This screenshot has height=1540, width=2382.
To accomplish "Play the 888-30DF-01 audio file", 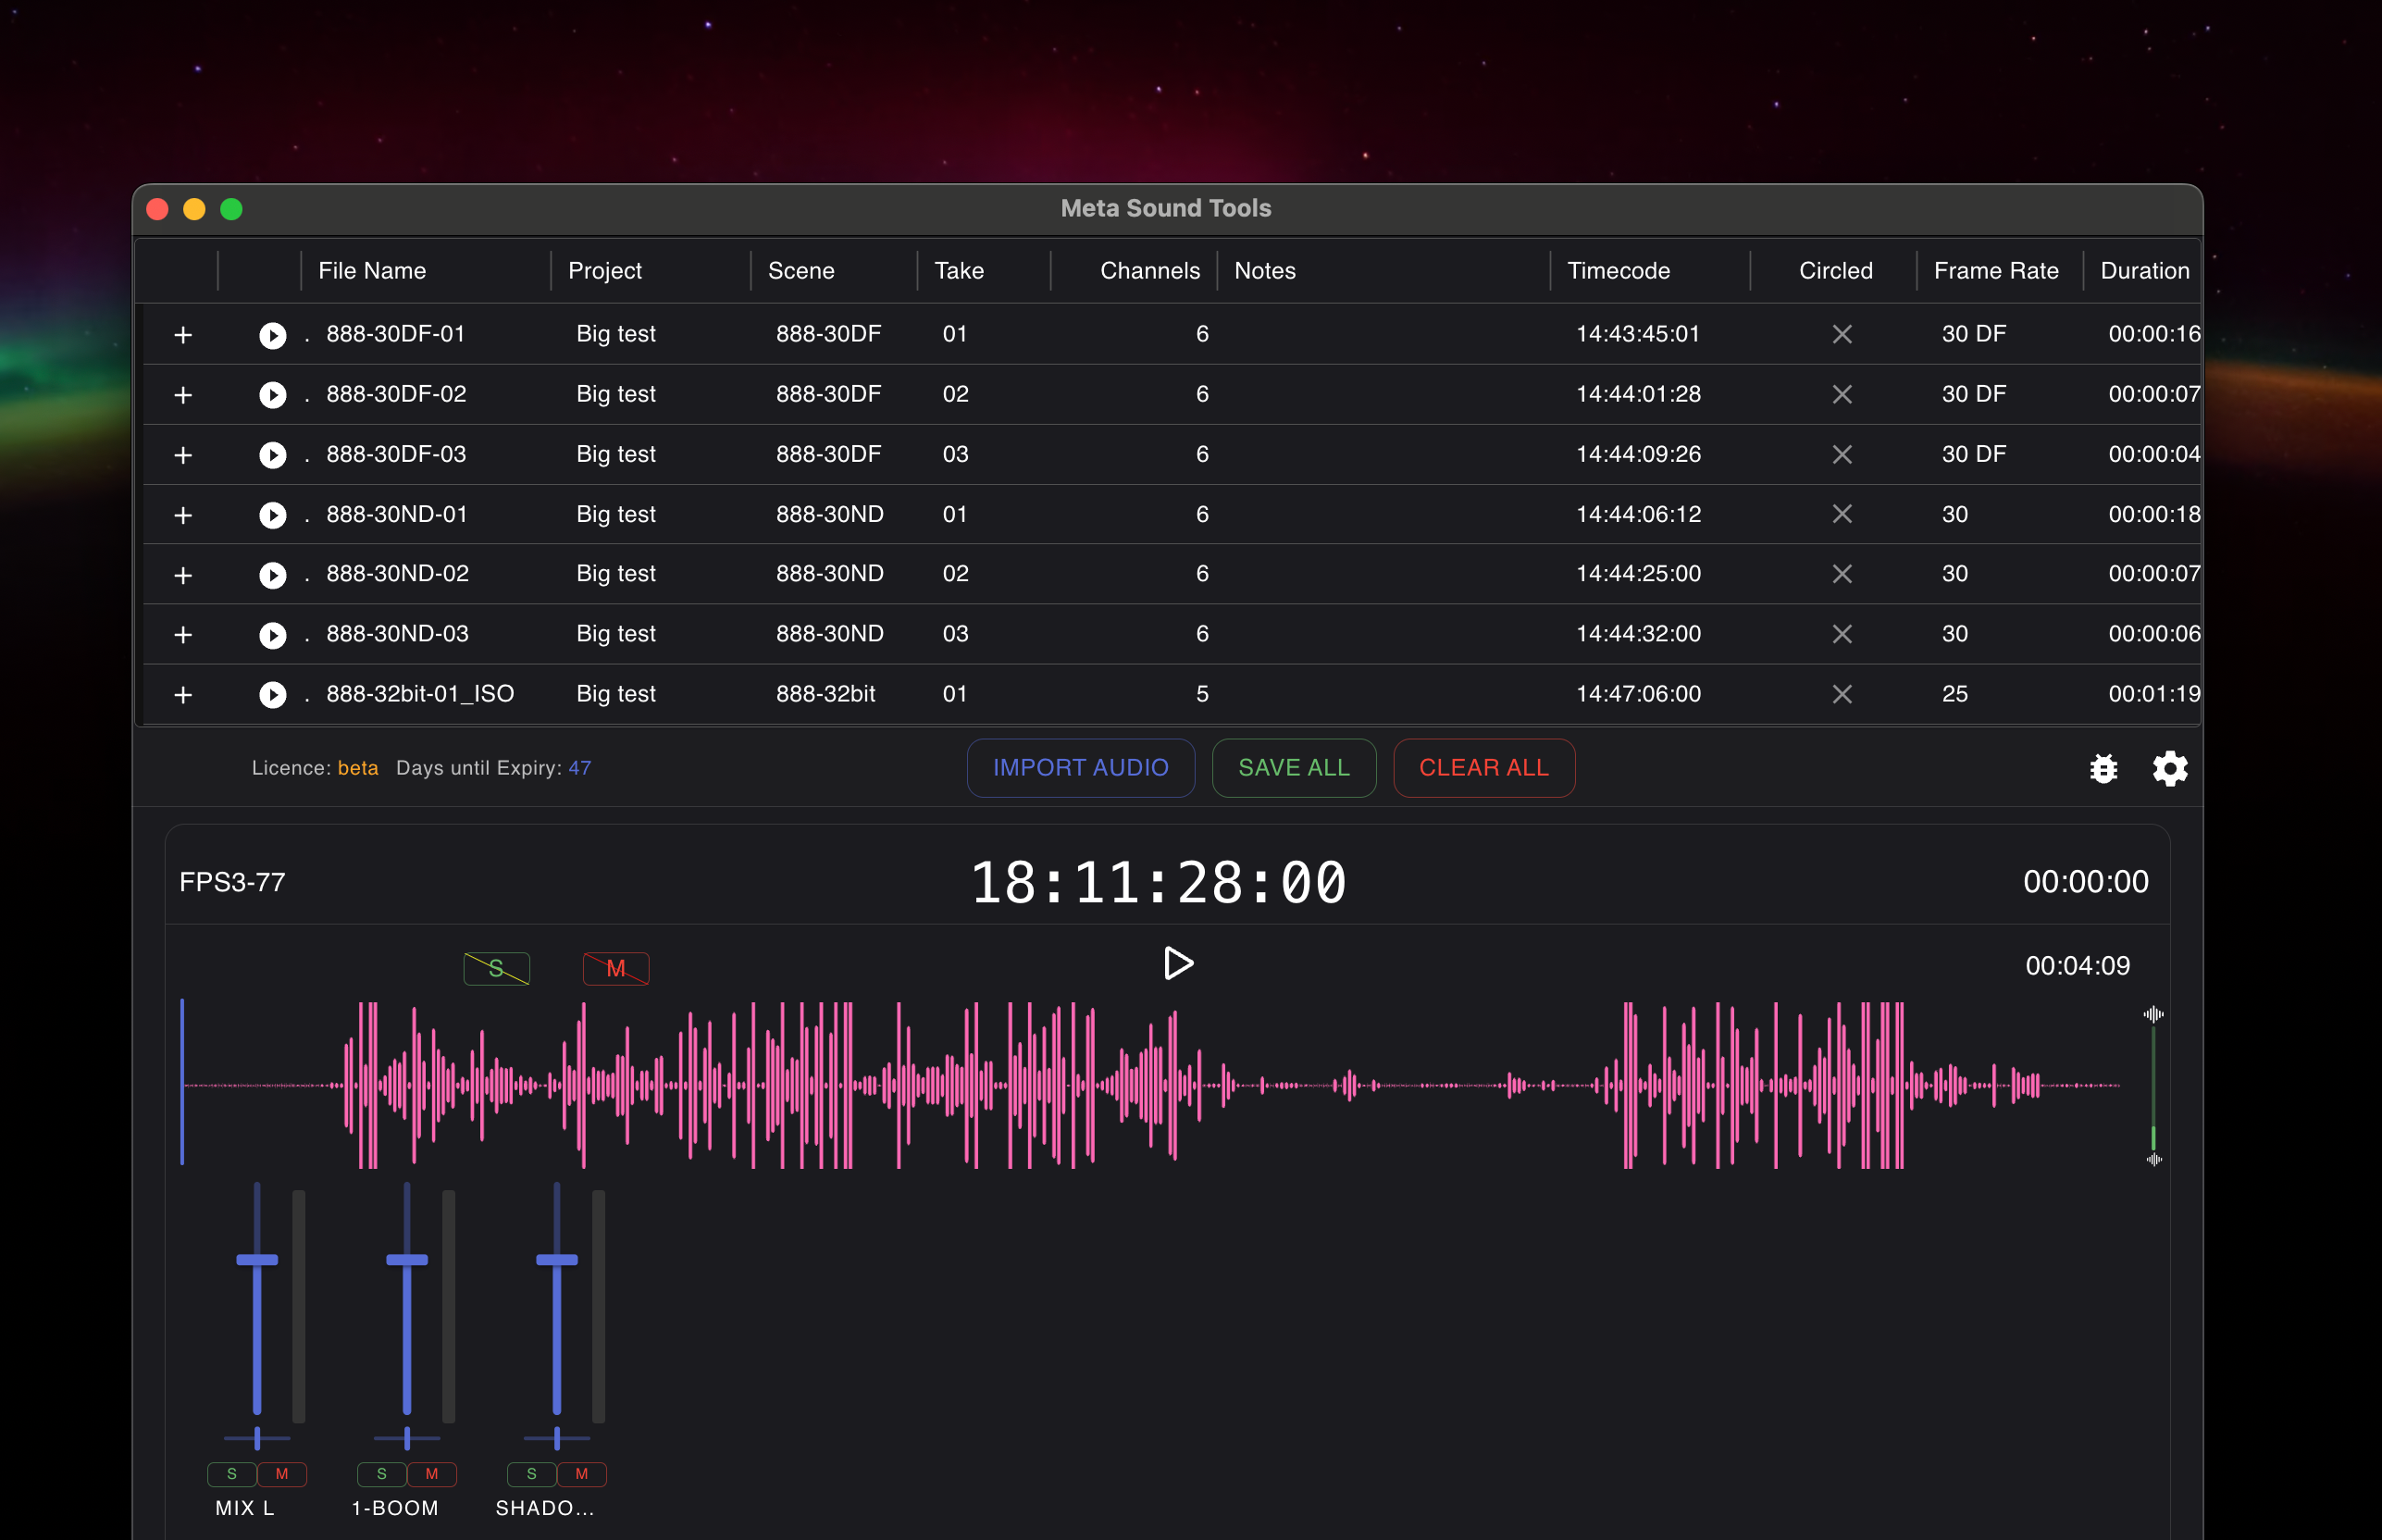I will click(x=272, y=334).
